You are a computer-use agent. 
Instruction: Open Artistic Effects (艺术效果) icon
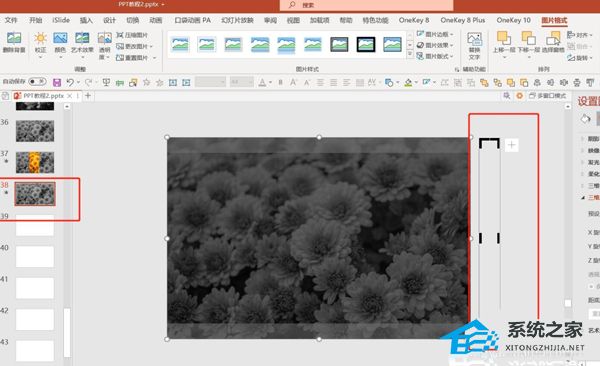[82, 43]
